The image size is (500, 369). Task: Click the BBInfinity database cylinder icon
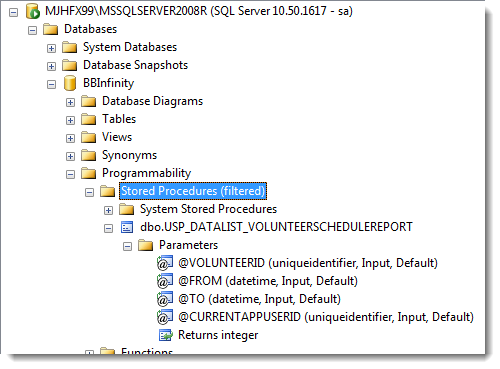pos(70,83)
